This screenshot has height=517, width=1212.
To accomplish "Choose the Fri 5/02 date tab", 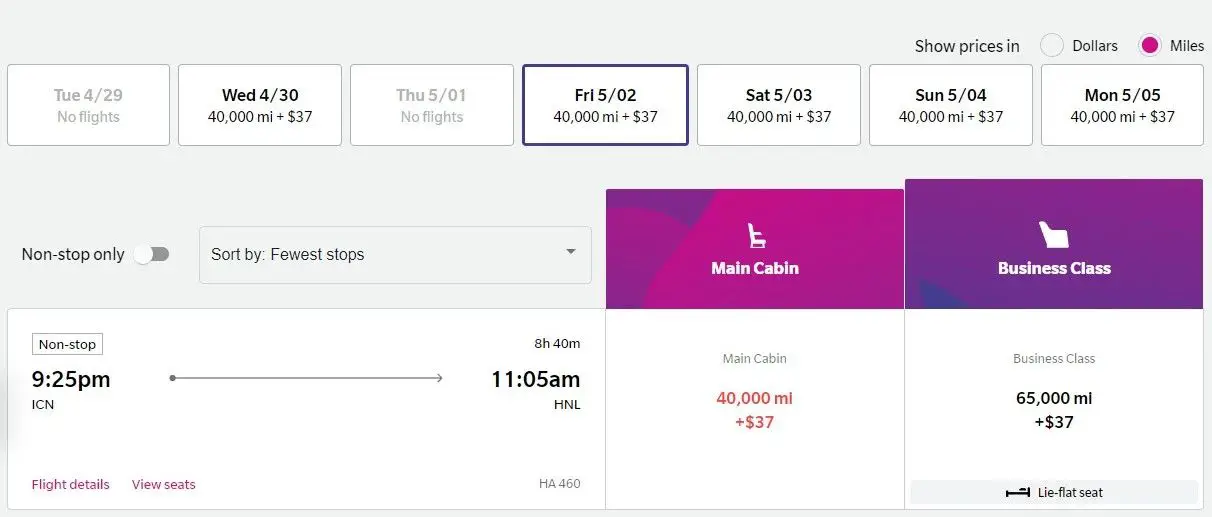I will pos(605,105).
